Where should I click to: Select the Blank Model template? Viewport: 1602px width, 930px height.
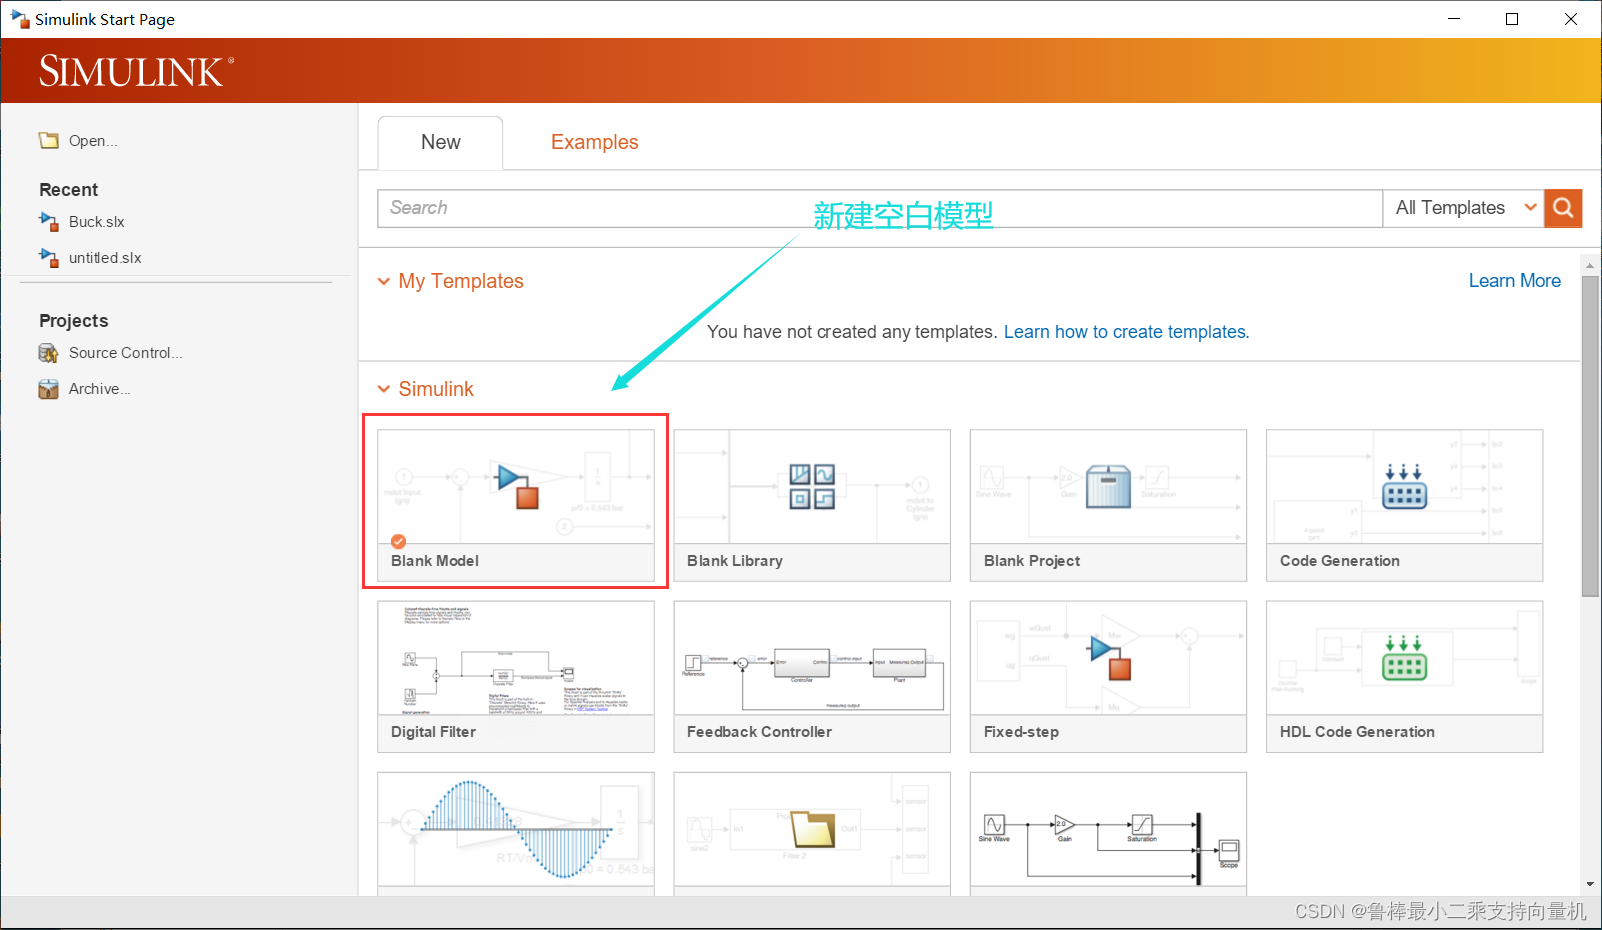pos(516,505)
